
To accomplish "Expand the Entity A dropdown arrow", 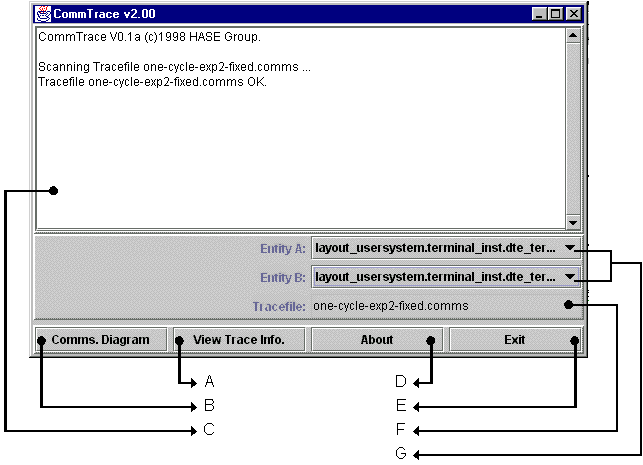I will click(x=569, y=248).
